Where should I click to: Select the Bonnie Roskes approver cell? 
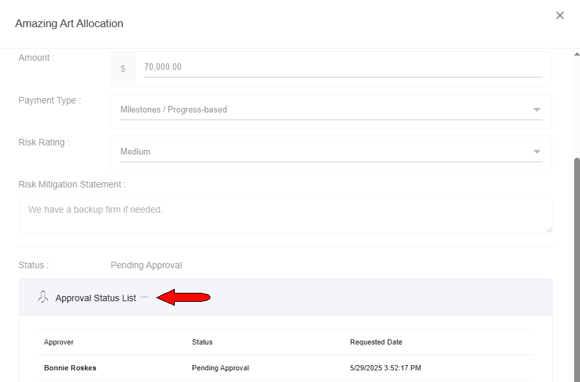click(x=70, y=368)
